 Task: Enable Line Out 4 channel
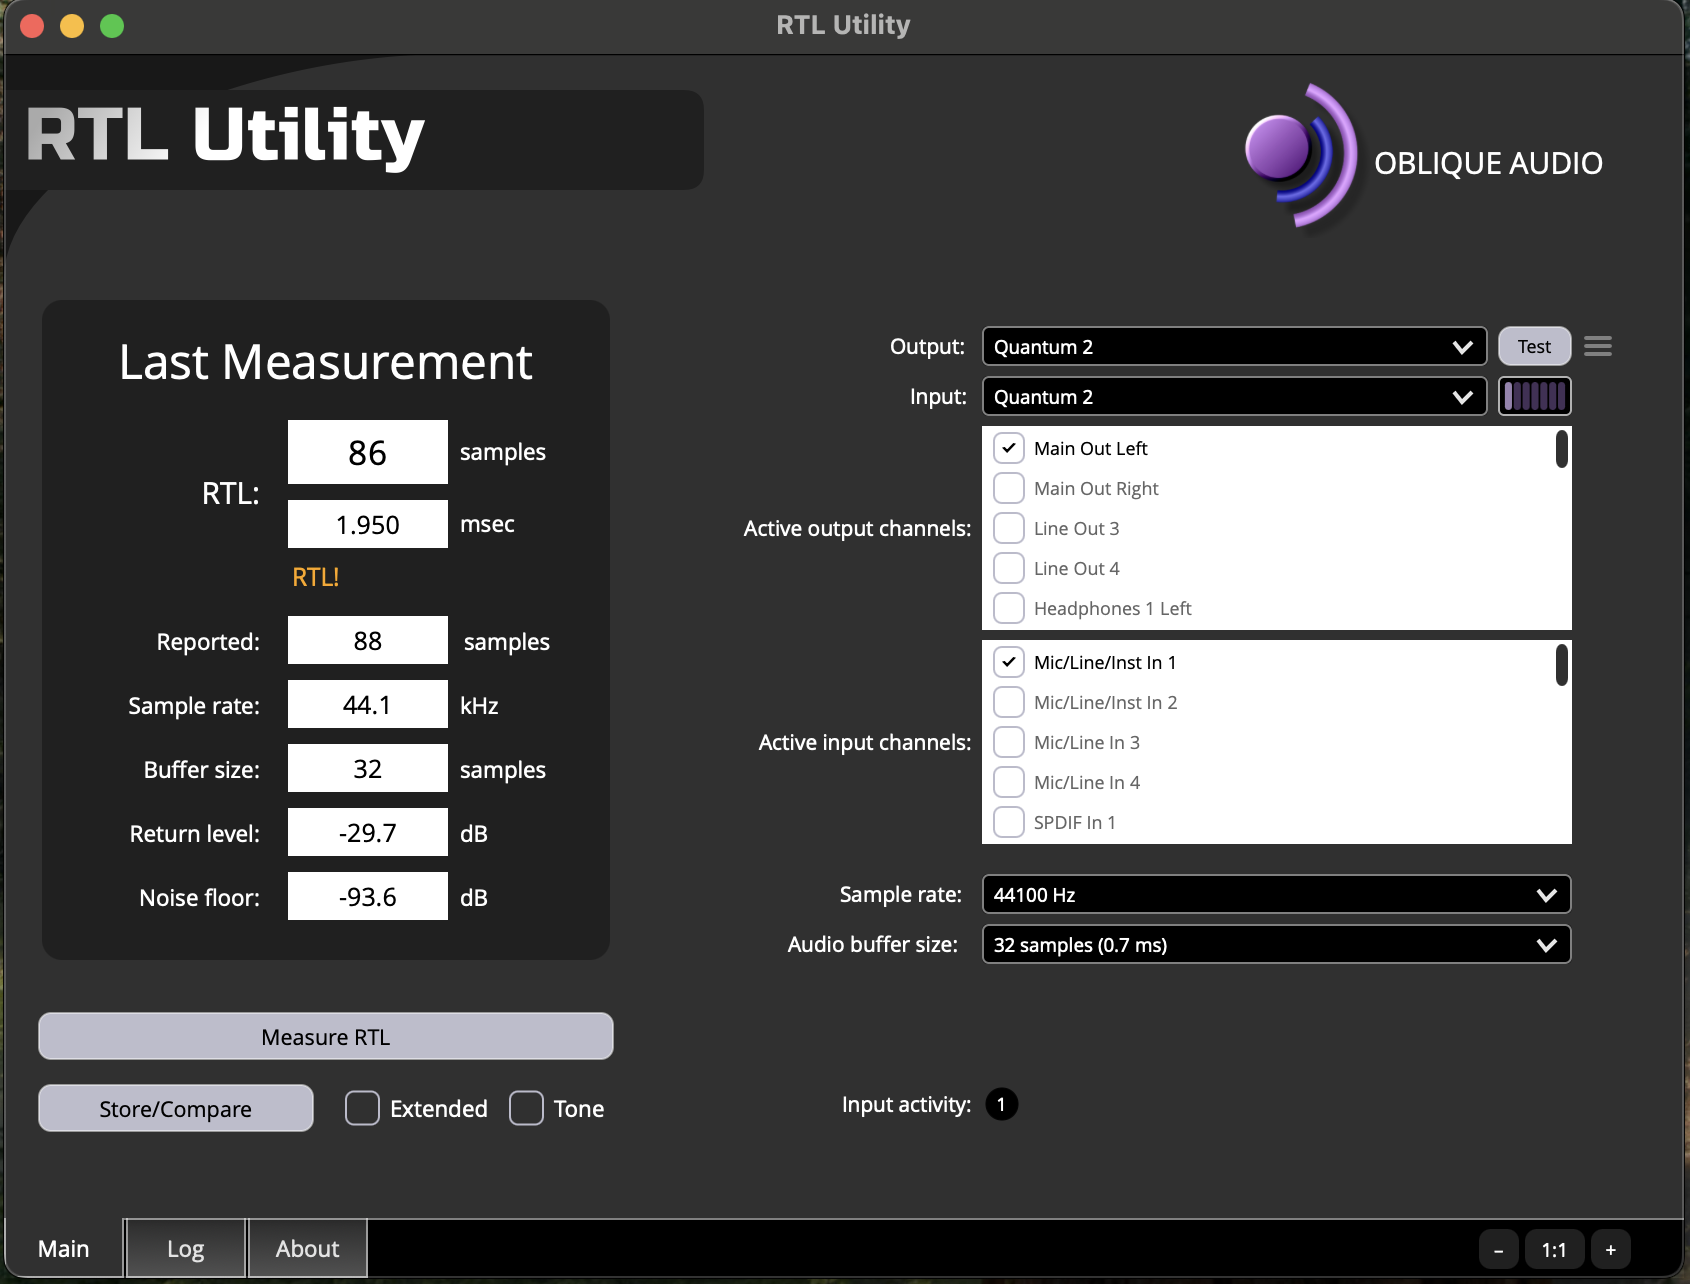1009,568
